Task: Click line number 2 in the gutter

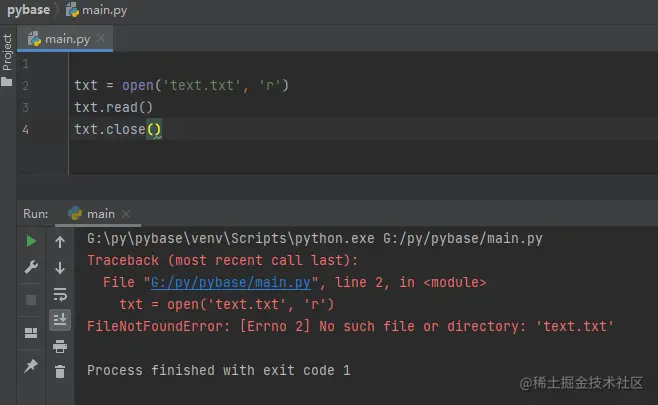Action: [x=26, y=86]
